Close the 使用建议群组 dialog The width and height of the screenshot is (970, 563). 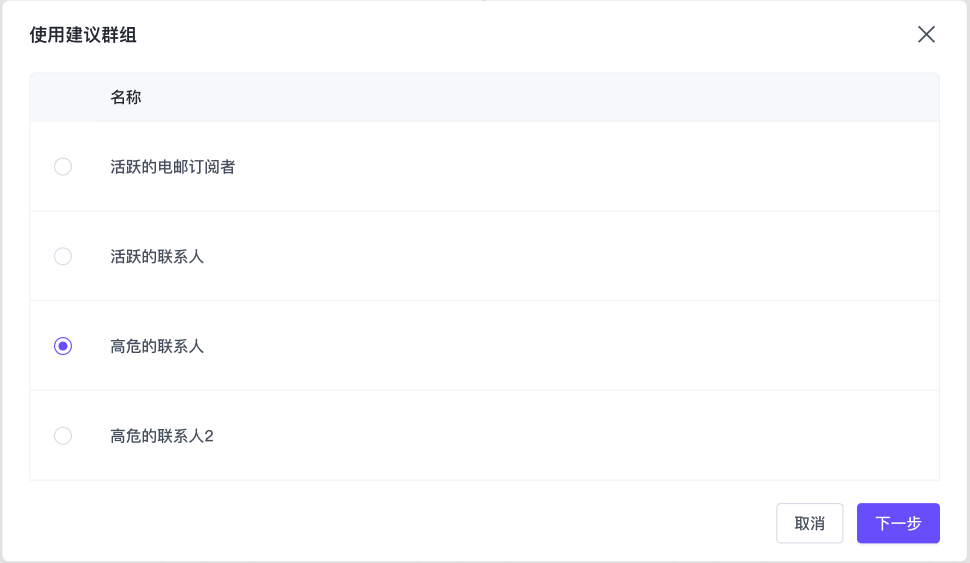click(926, 35)
